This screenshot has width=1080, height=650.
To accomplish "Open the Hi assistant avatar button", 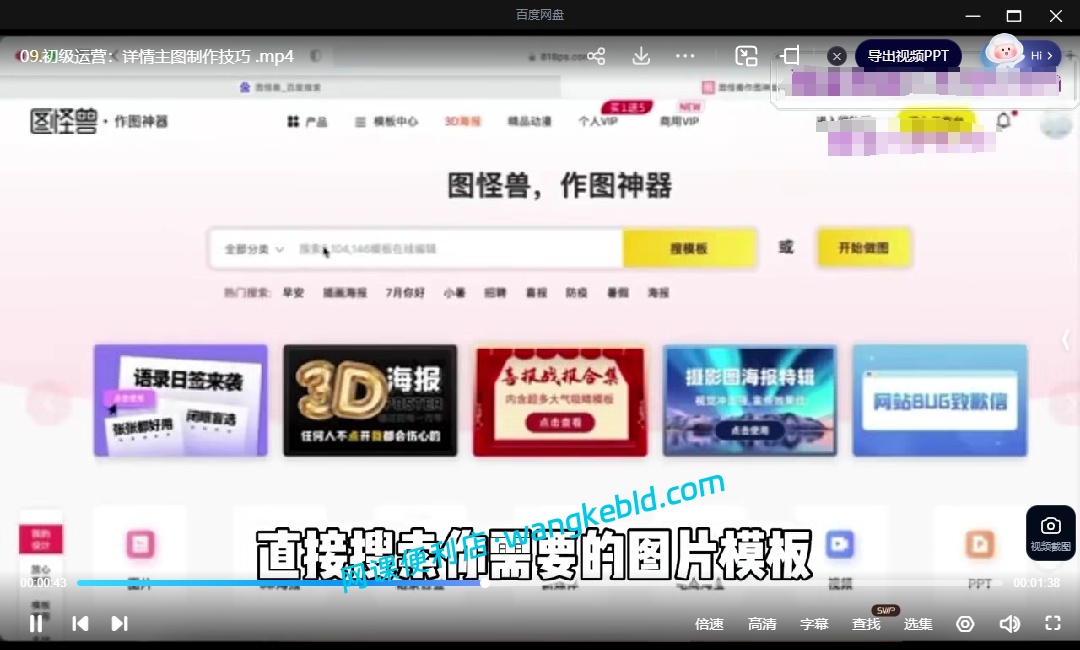I will click(1021, 55).
